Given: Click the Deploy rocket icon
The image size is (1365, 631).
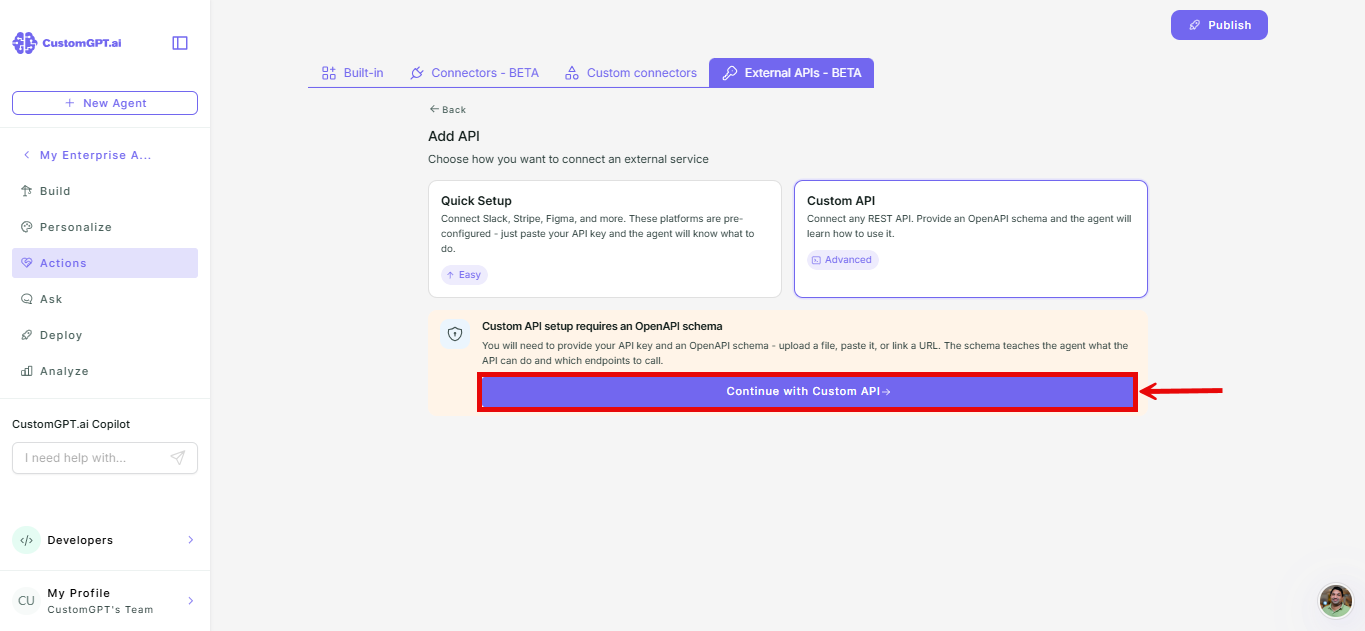Looking at the screenshot, I should (x=27, y=335).
